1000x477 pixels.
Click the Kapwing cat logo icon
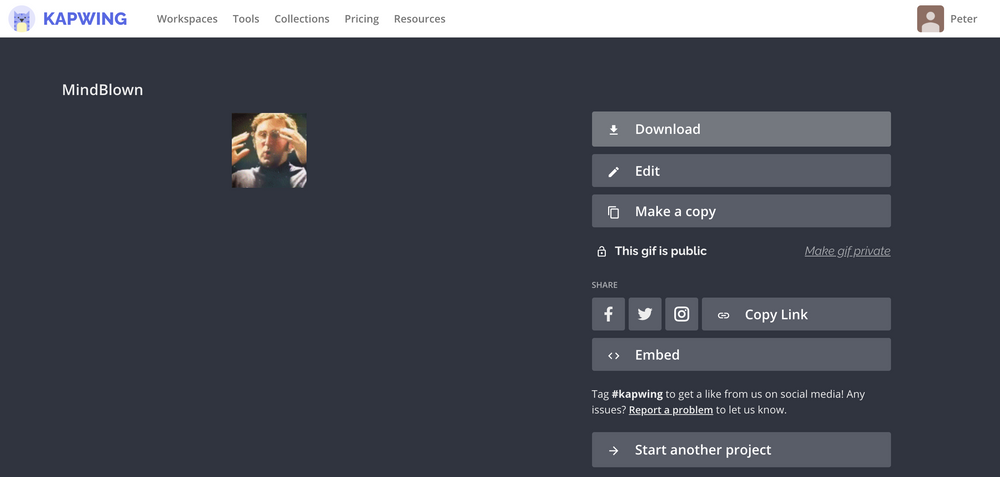22,18
